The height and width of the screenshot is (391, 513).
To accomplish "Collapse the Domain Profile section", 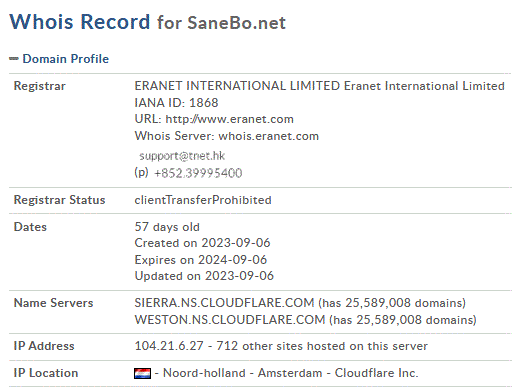I will click(14, 59).
